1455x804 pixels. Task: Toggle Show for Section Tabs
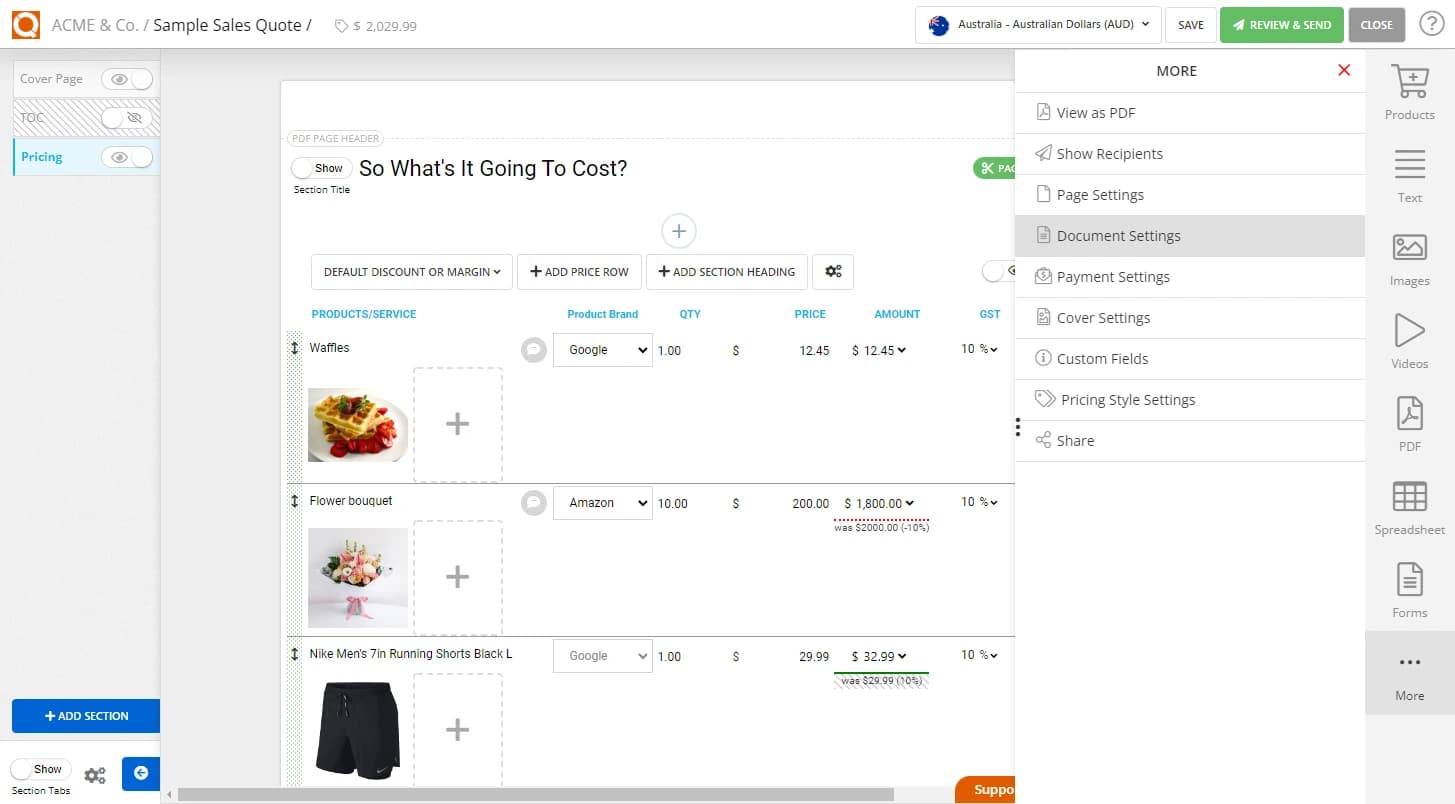[40, 768]
